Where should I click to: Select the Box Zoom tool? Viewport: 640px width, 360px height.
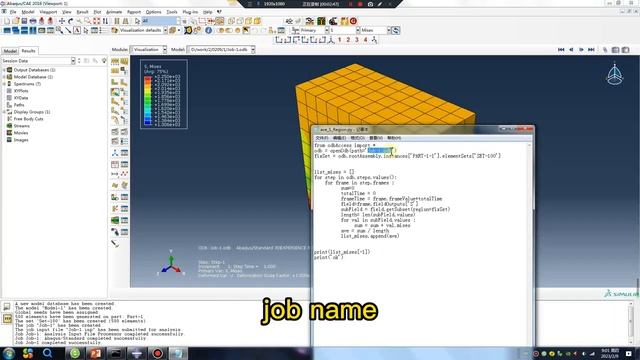(88, 21)
